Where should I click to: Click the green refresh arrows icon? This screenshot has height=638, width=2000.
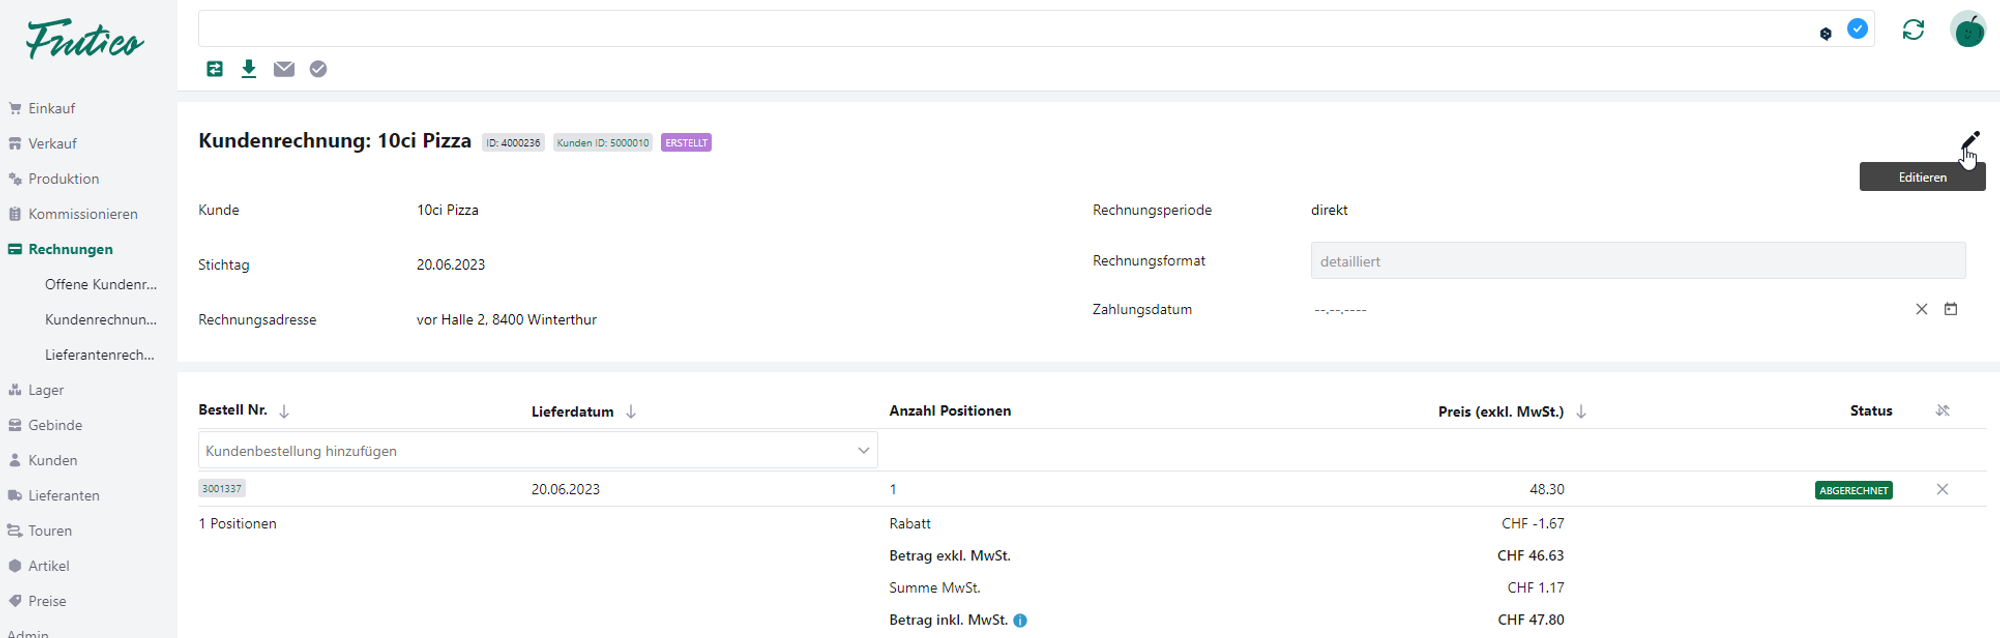1913,30
